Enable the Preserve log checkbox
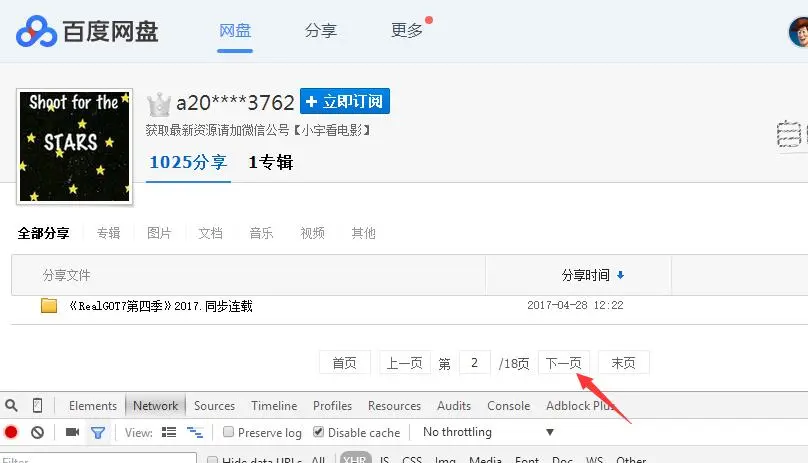Viewport: 808px width, 463px height. pos(228,432)
